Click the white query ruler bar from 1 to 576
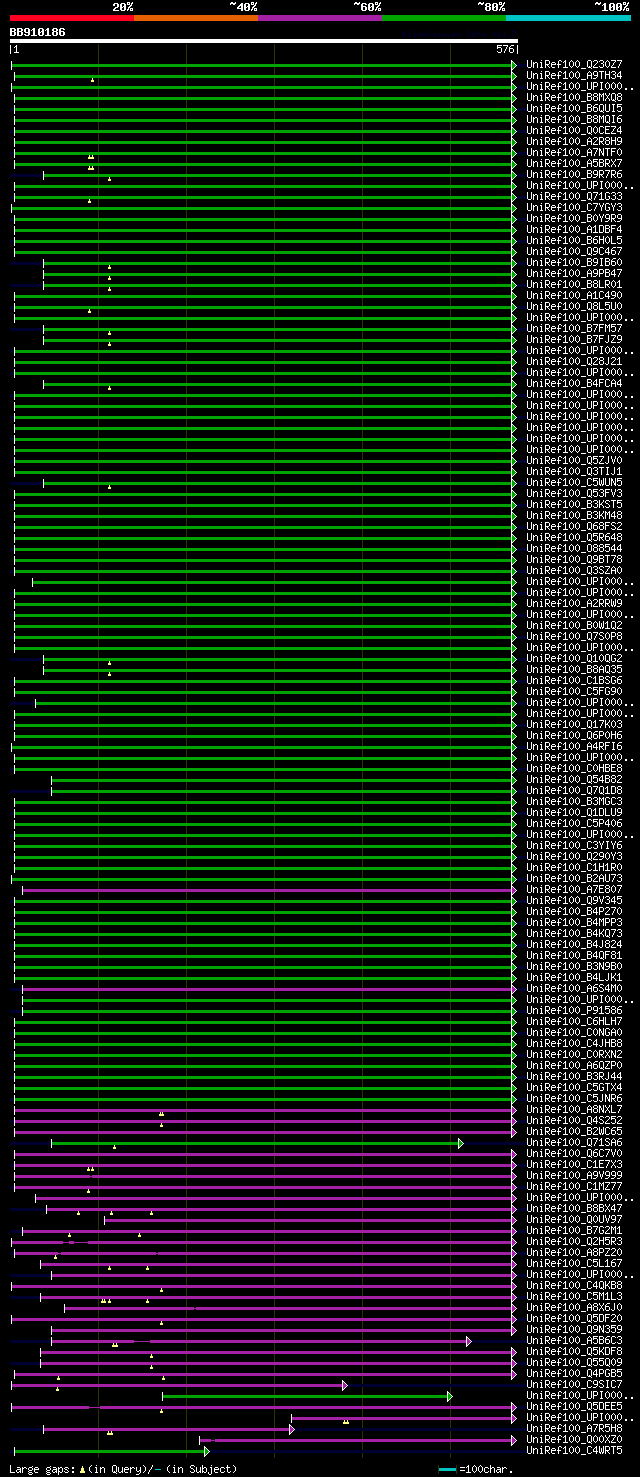Viewport: 640px width, 1477px height. (264, 42)
